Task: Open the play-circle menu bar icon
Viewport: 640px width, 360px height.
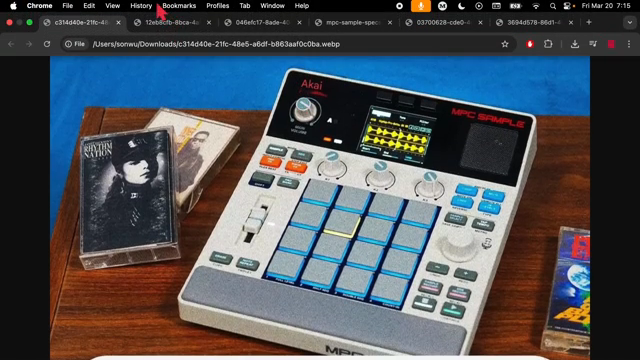Action: (x=479, y=6)
